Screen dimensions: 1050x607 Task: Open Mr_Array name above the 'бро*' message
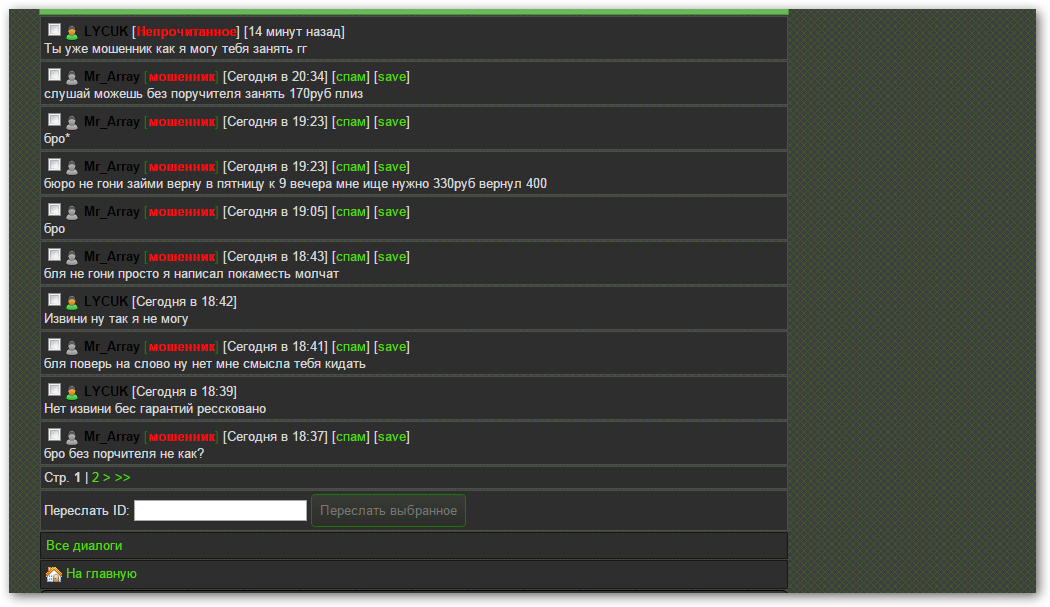coord(112,121)
